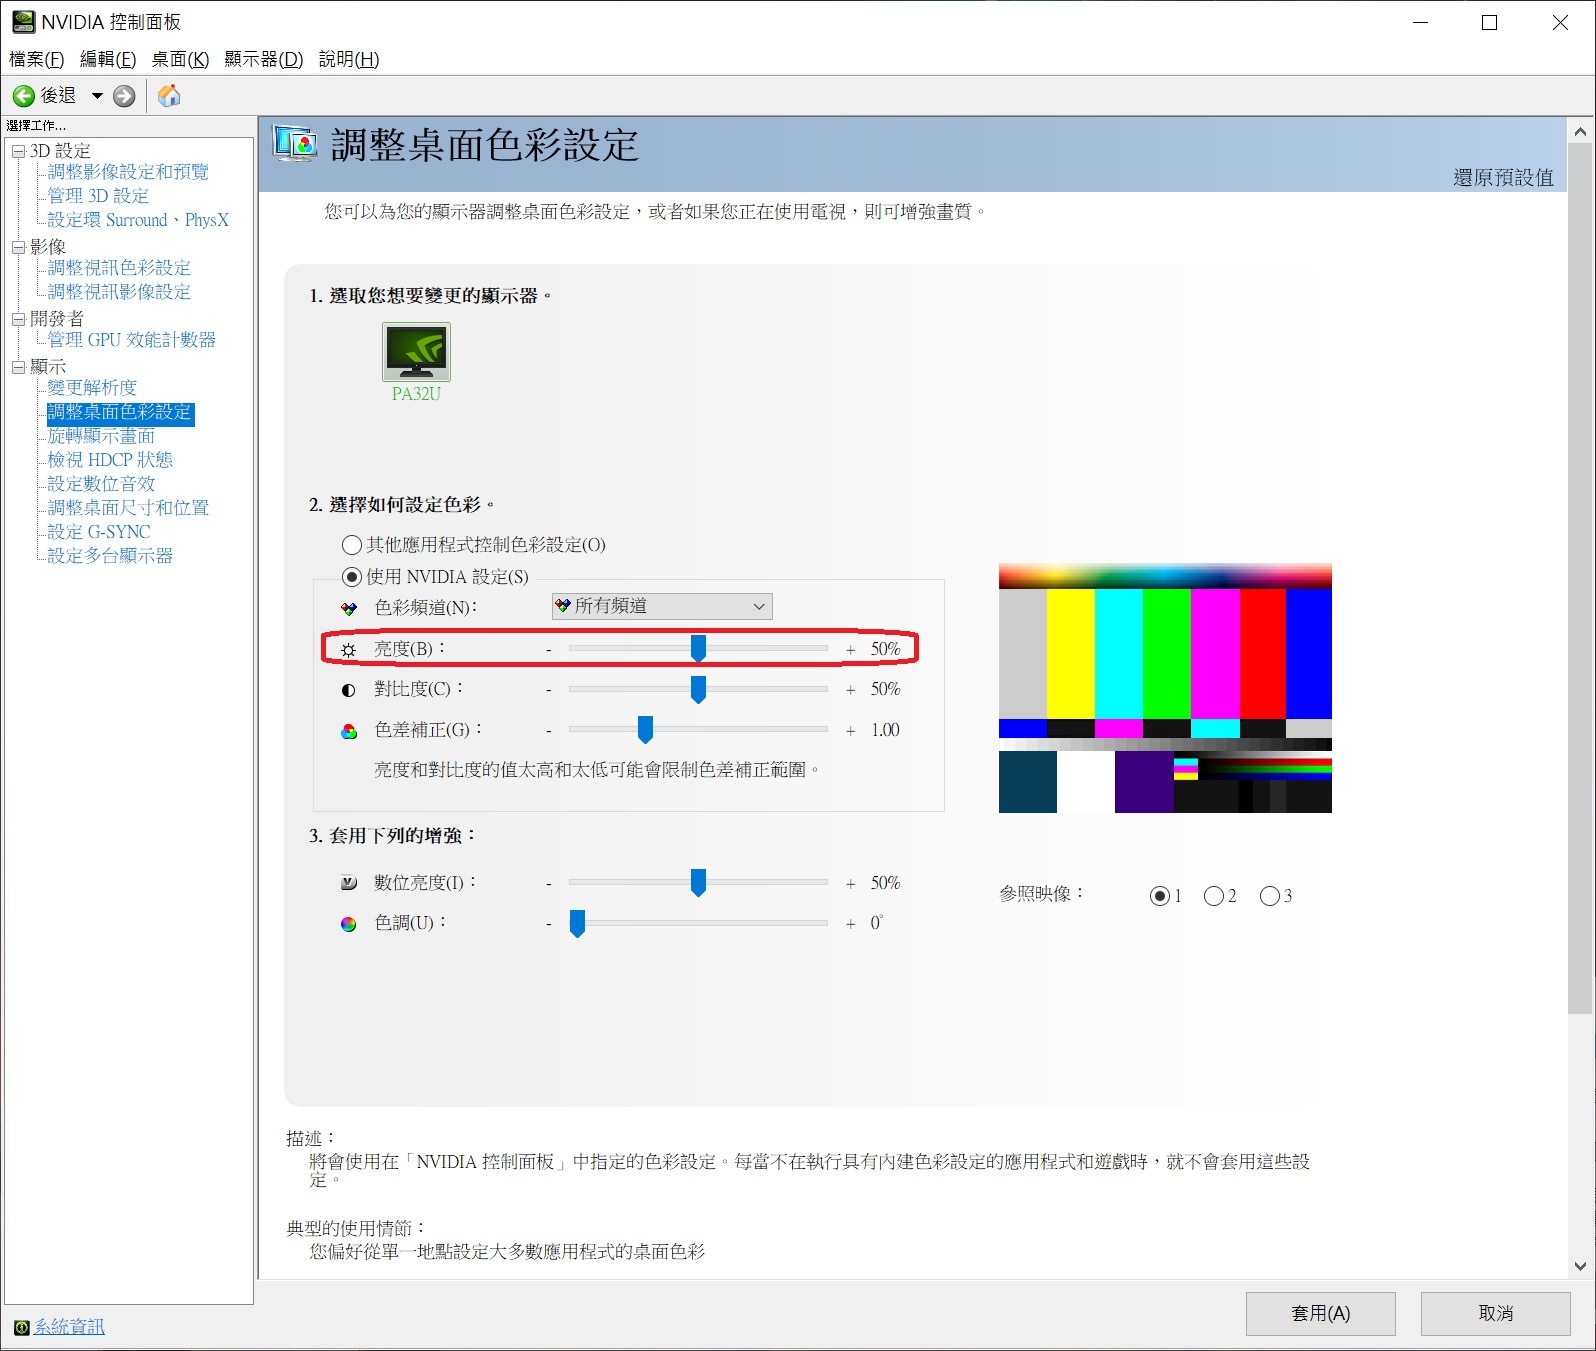Select 其他應用程式控制色彩設定 radio button
1596x1351 pixels.
352,545
